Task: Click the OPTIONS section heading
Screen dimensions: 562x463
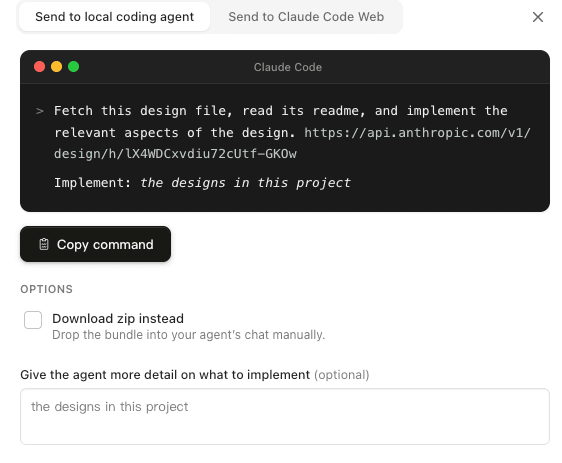Action: (x=47, y=289)
